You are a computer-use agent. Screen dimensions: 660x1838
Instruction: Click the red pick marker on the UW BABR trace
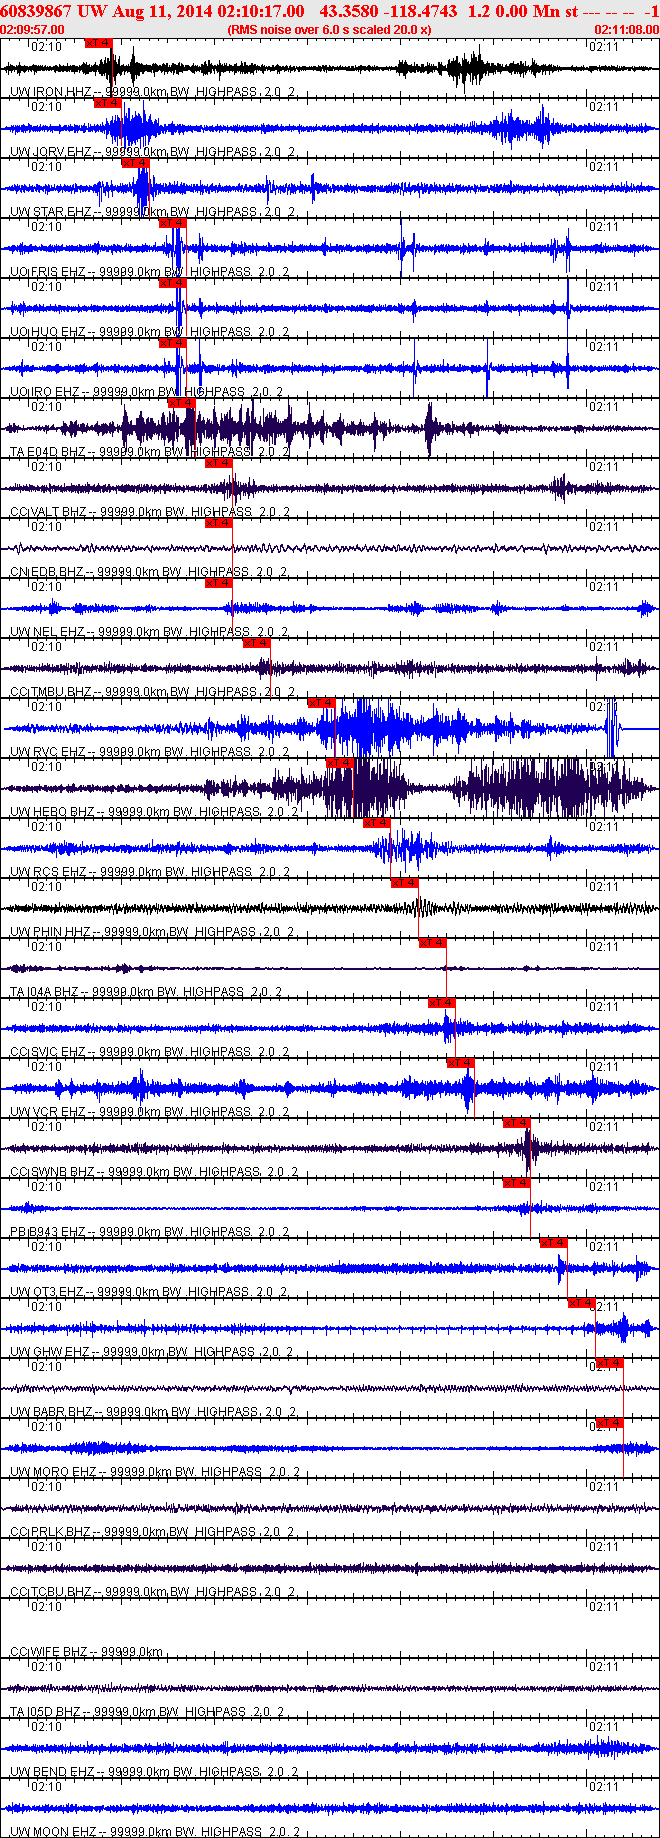(x=610, y=1363)
